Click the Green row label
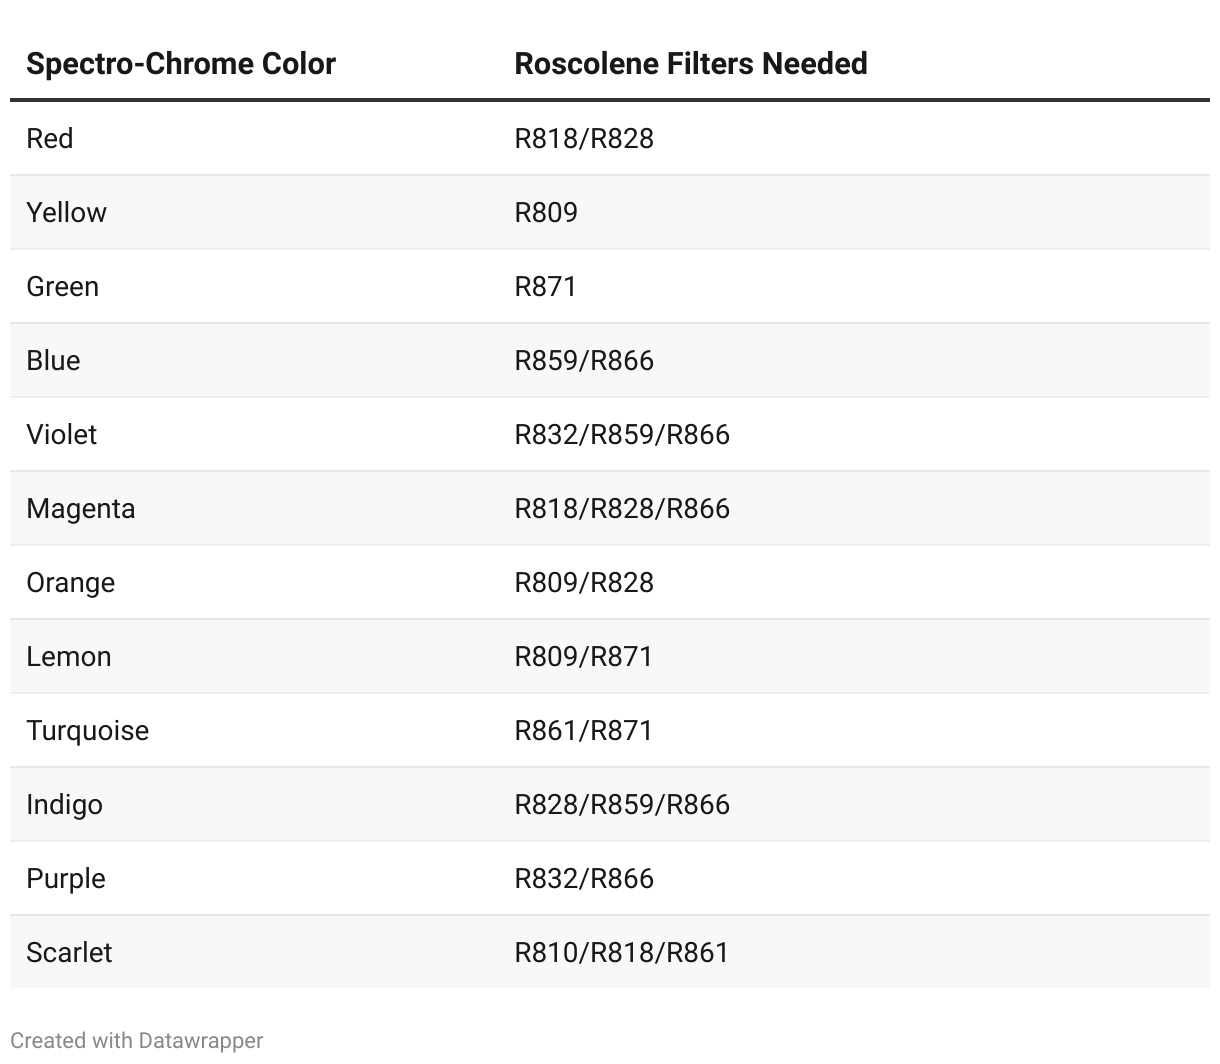The image size is (1220, 1064). (x=62, y=286)
